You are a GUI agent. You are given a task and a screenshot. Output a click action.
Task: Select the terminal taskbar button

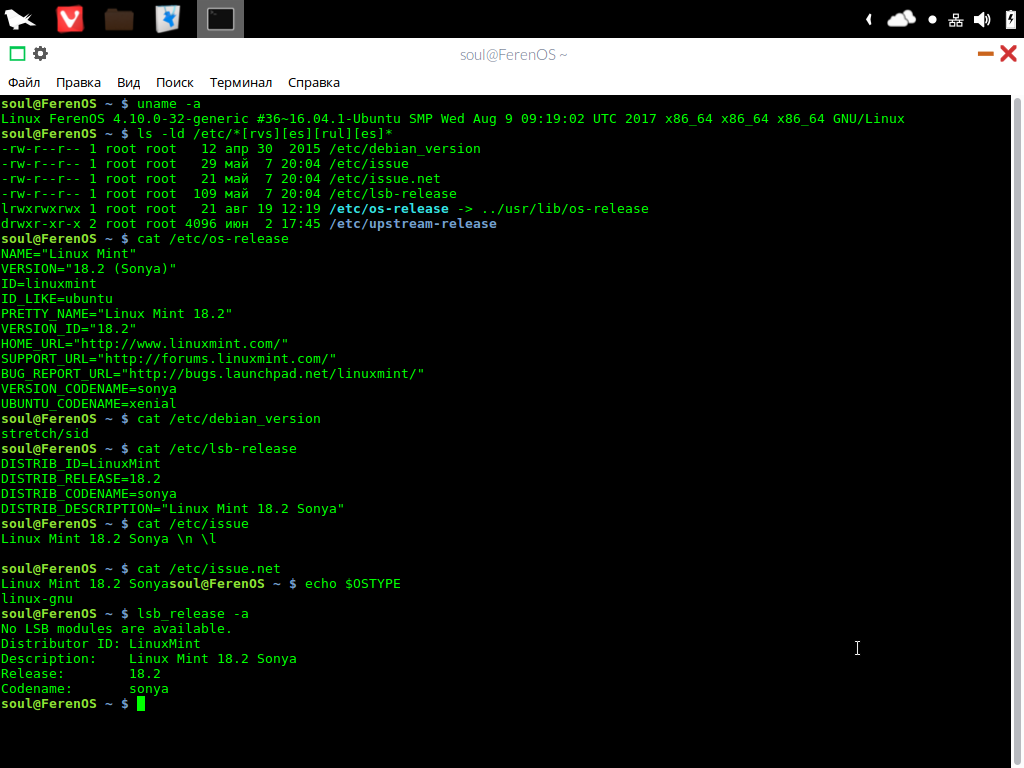[x=221, y=19]
